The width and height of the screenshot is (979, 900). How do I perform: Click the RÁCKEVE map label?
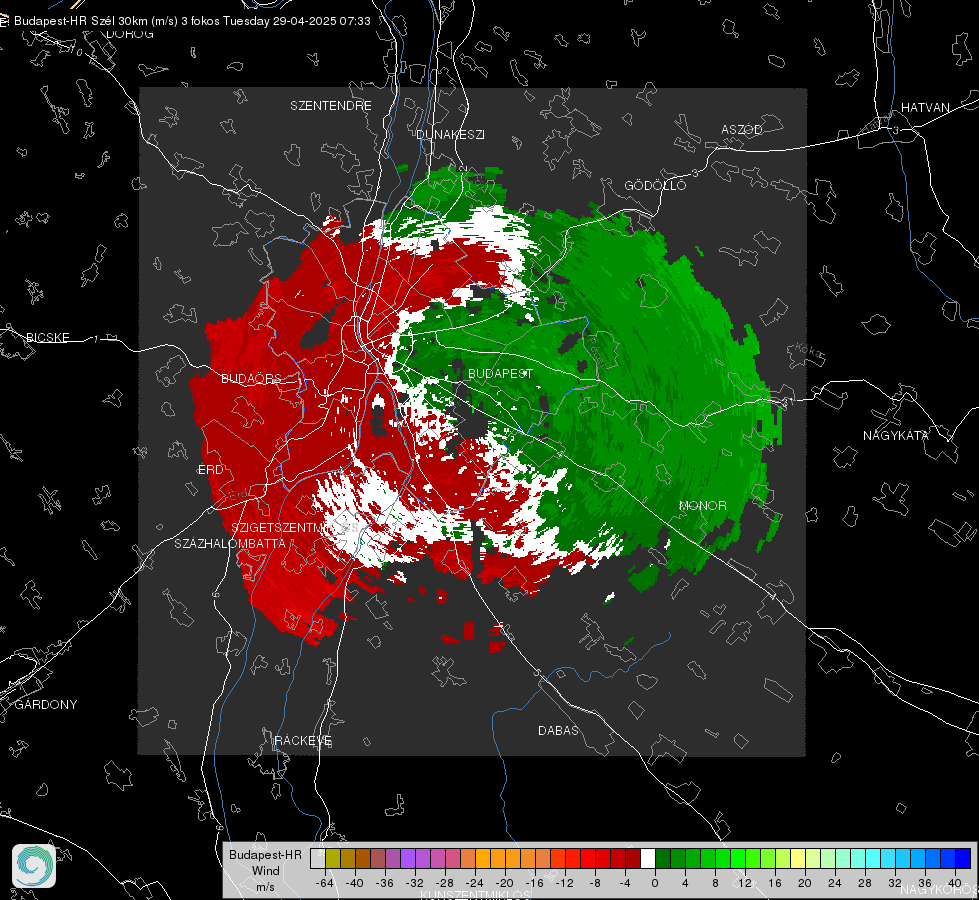303,740
